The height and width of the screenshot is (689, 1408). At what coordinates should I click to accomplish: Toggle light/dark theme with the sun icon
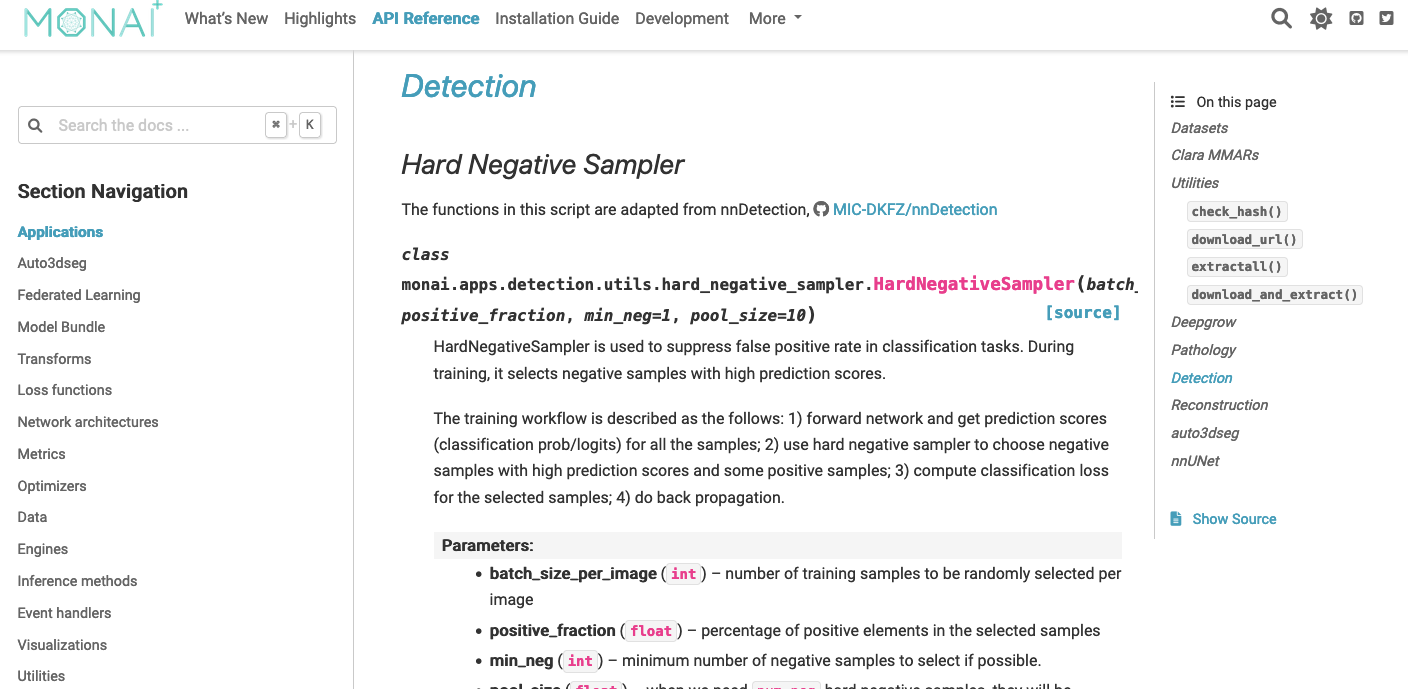pos(1321,18)
